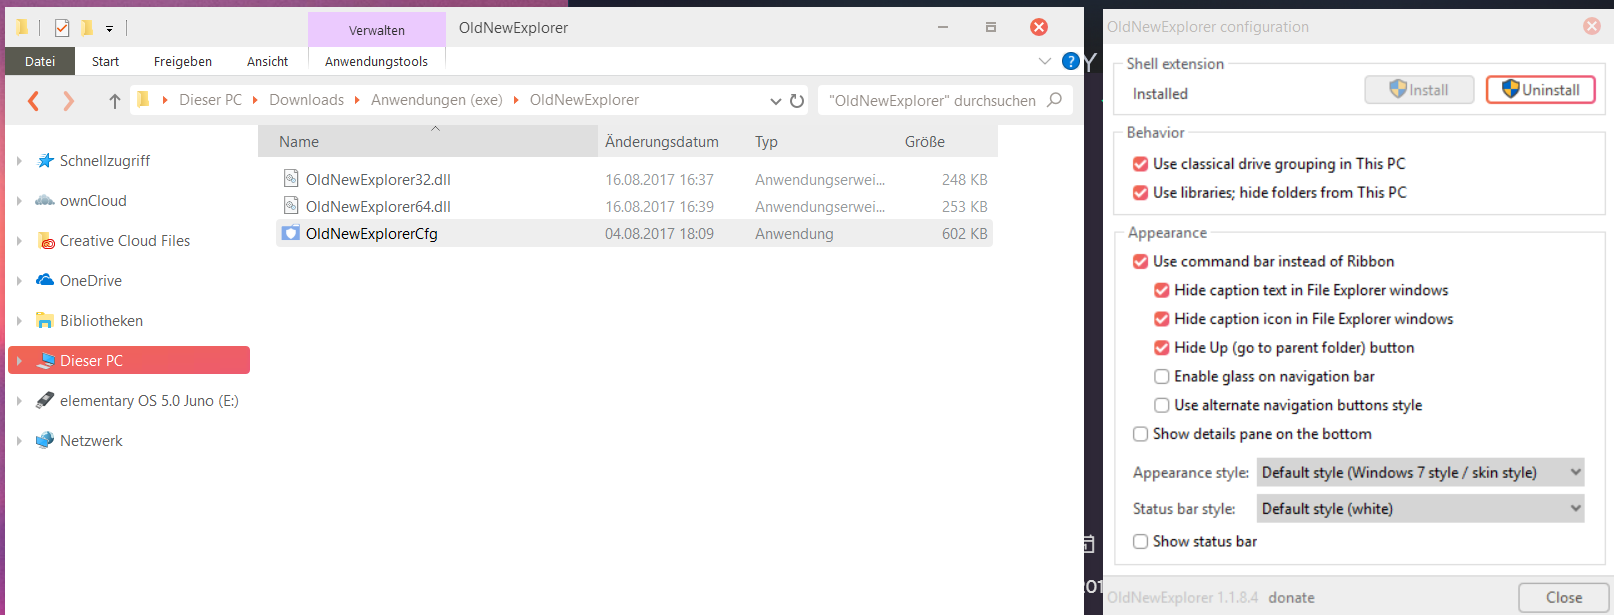Click the Dieser PC computer icon

45,360
